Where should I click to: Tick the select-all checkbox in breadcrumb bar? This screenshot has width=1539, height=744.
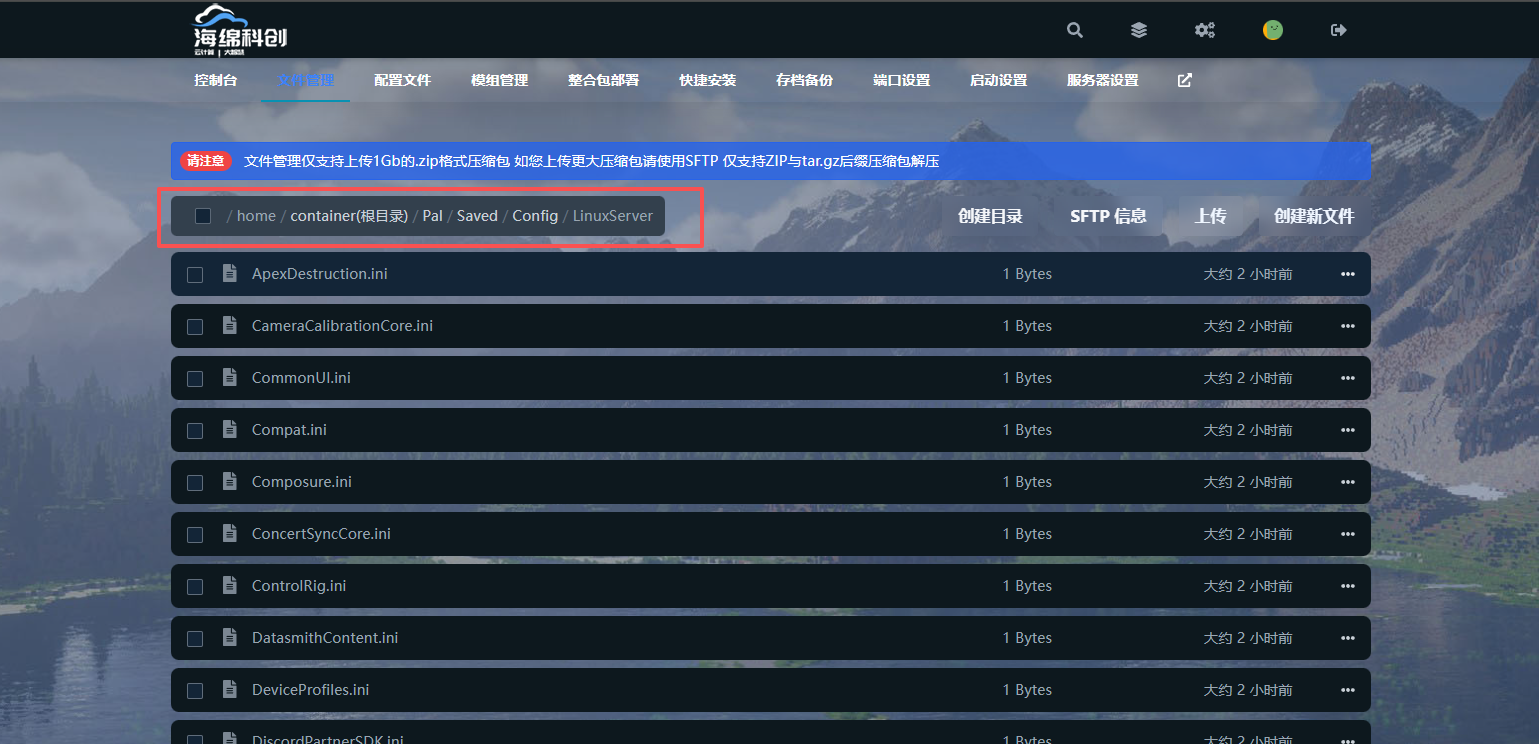point(203,216)
